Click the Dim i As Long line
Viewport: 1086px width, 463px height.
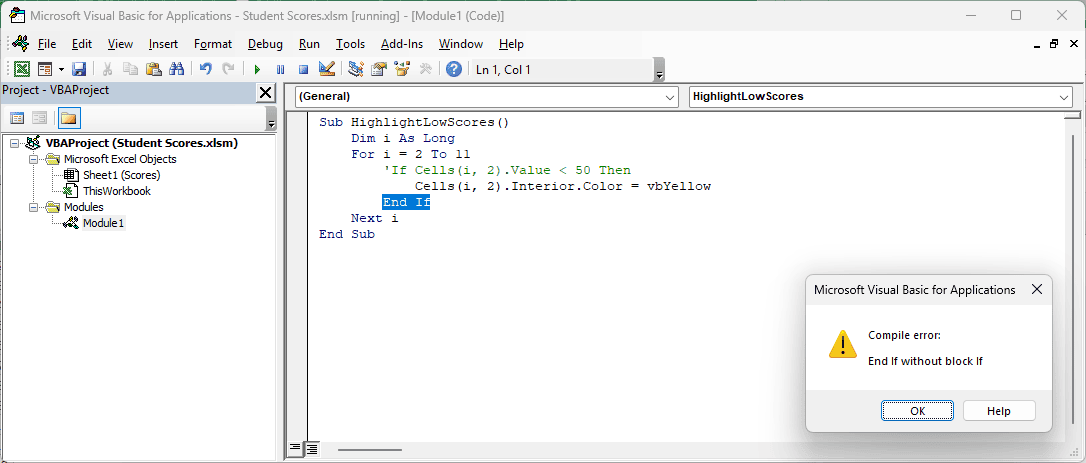(x=402, y=139)
